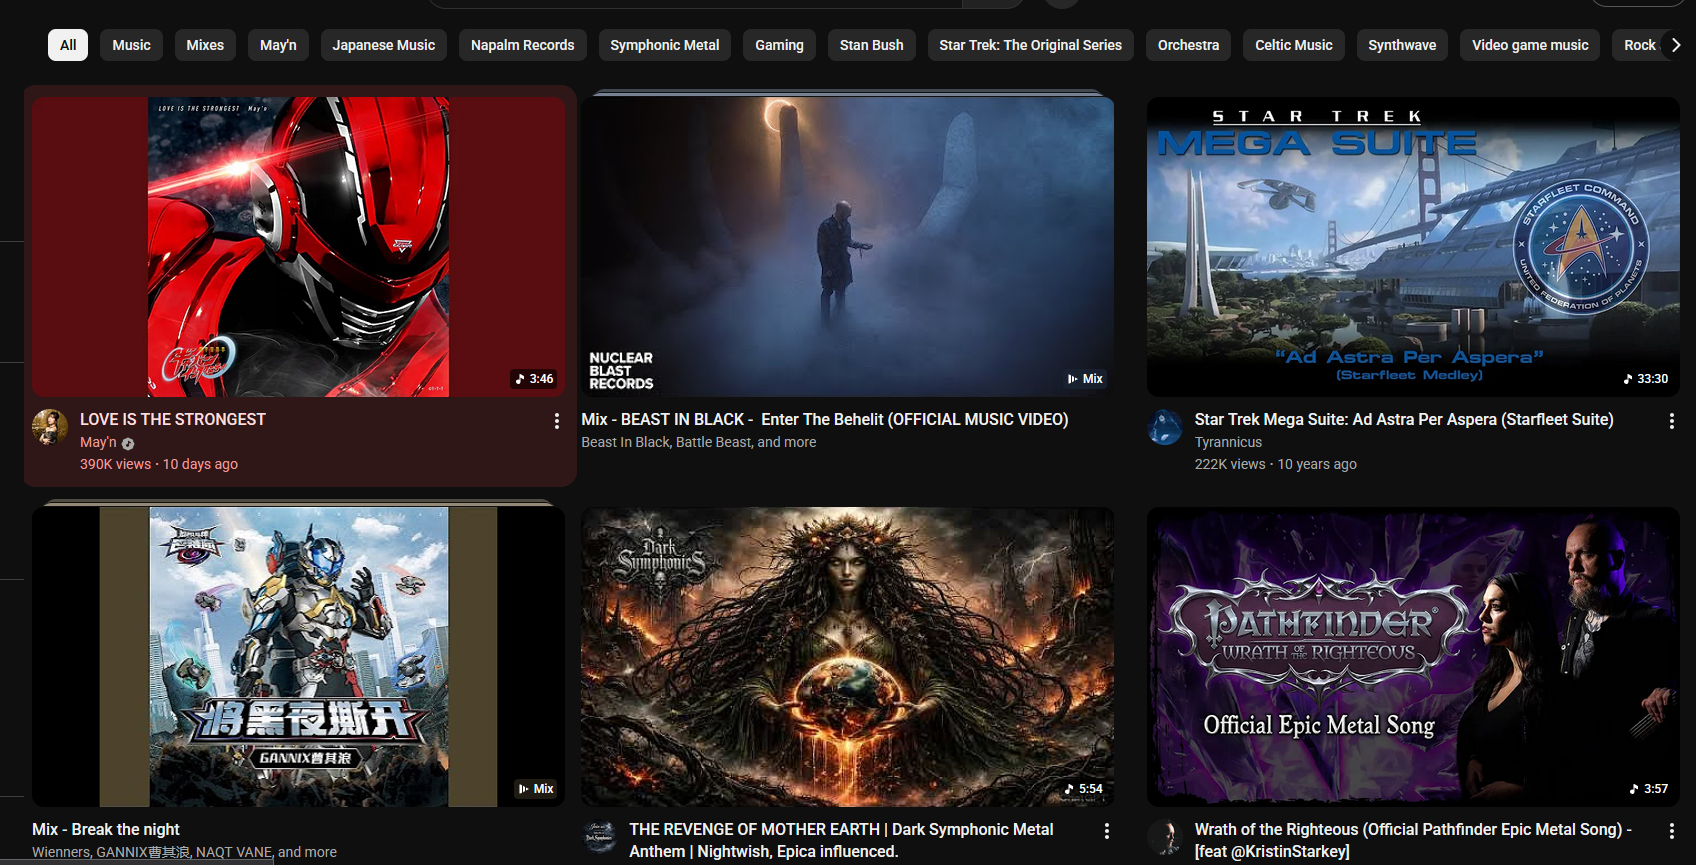Play LOVE IS THE STRONGEST thumbnail
This screenshot has height=865, width=1696.
pyautogui.click(x=298, y=247)
